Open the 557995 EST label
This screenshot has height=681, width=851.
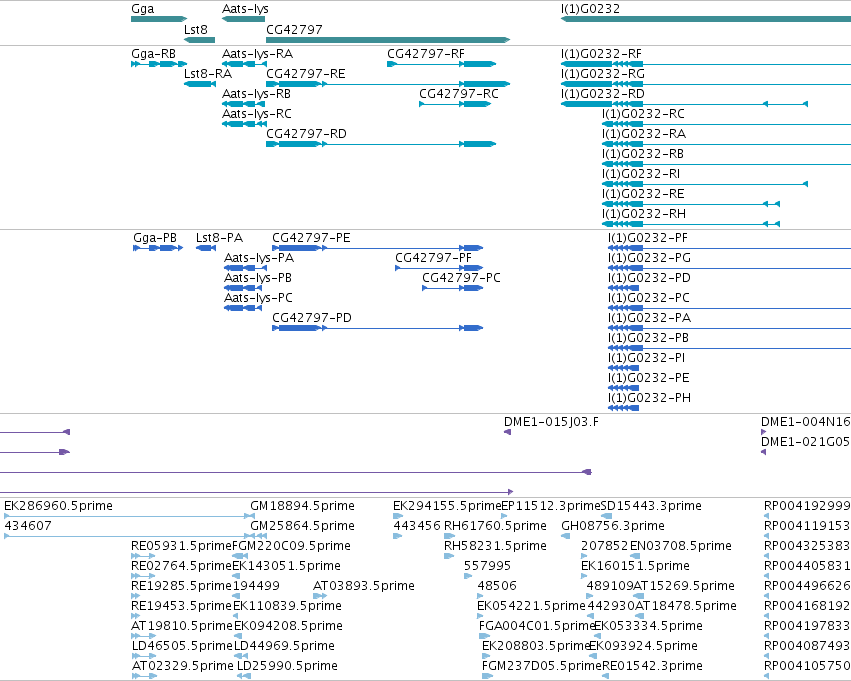[x=487, y=566]
